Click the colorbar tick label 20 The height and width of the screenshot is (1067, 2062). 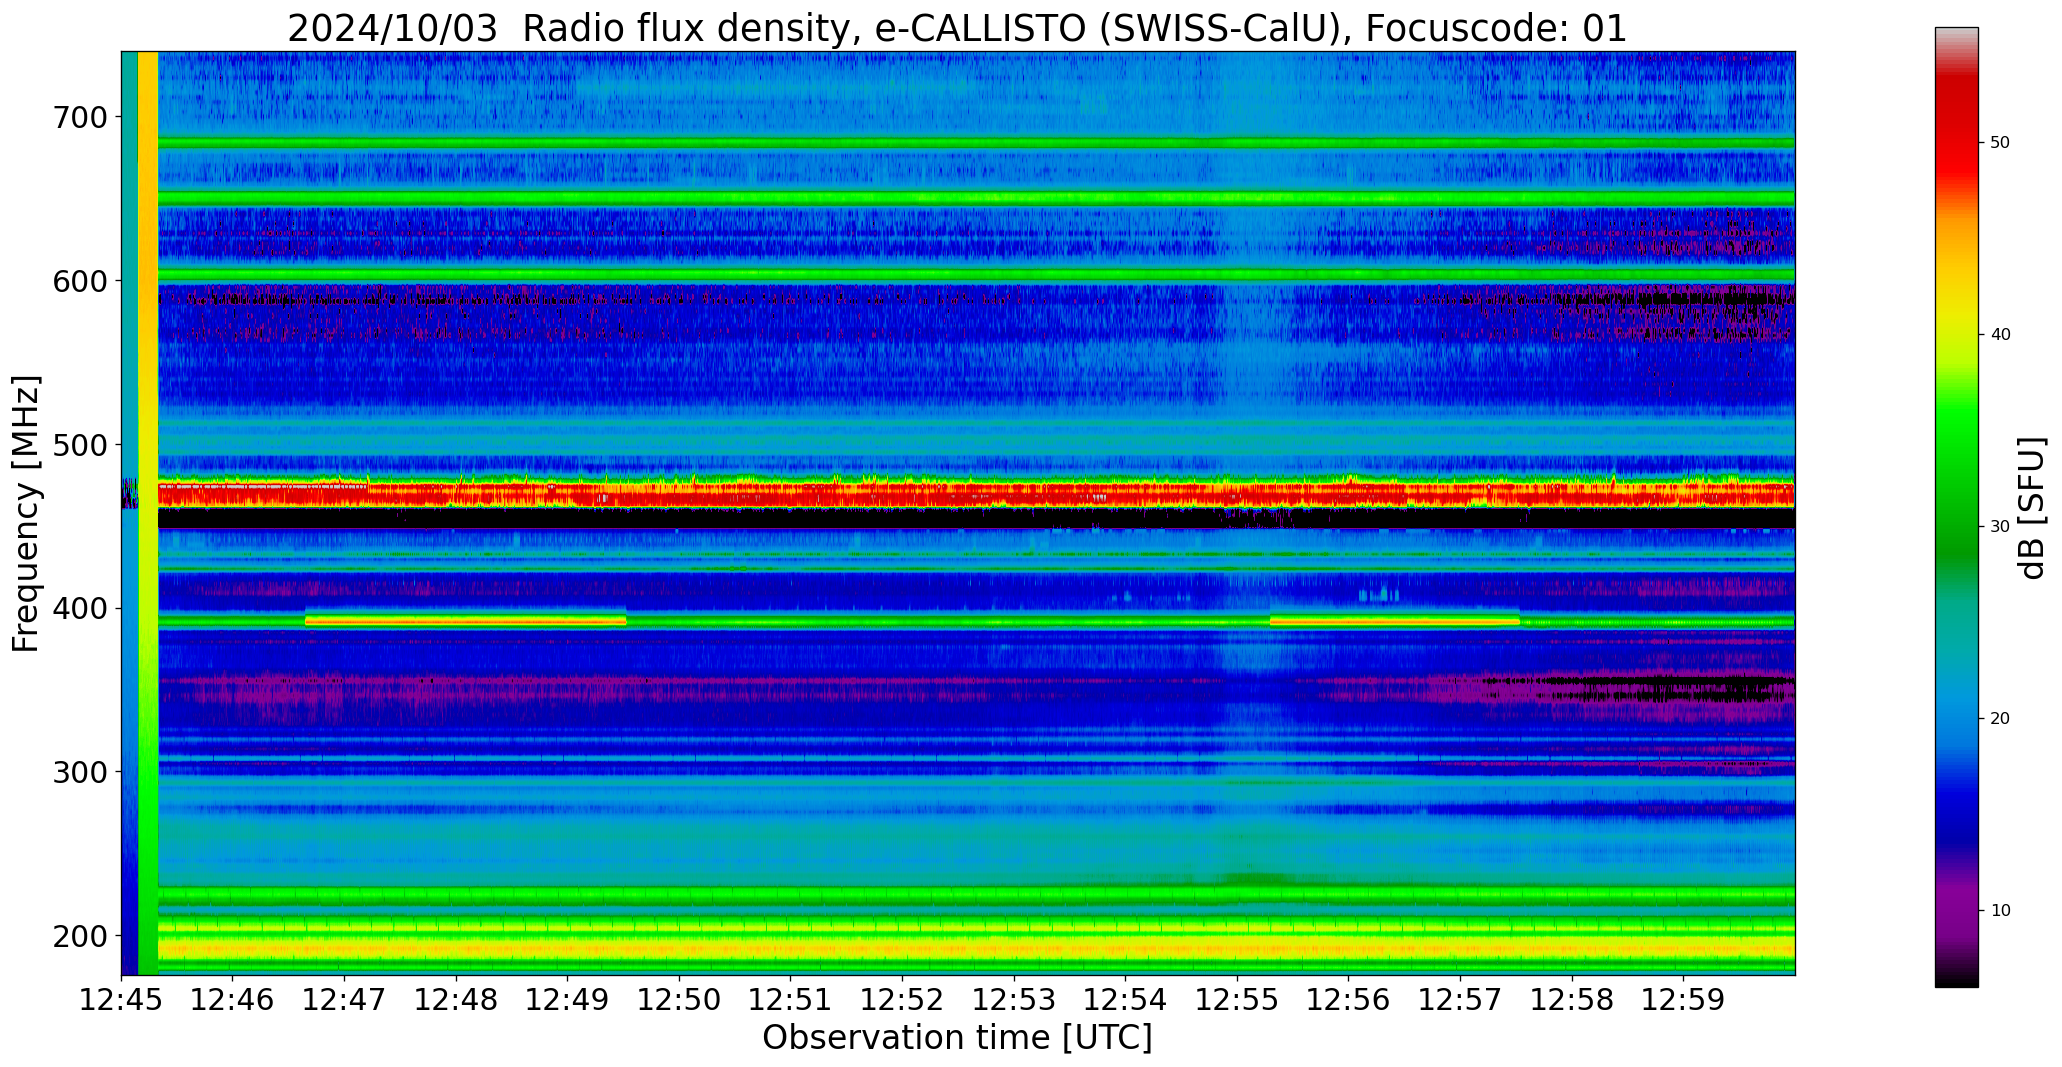tap(2000, 718)
